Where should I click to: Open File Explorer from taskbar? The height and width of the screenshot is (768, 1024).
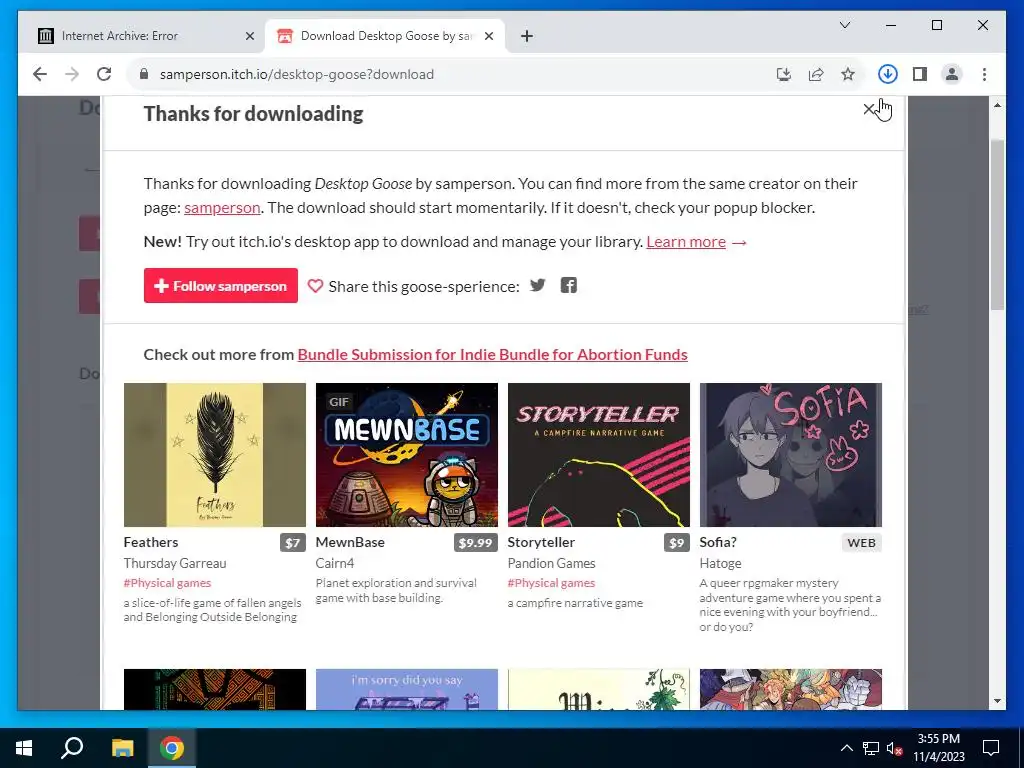pos(122,748)
